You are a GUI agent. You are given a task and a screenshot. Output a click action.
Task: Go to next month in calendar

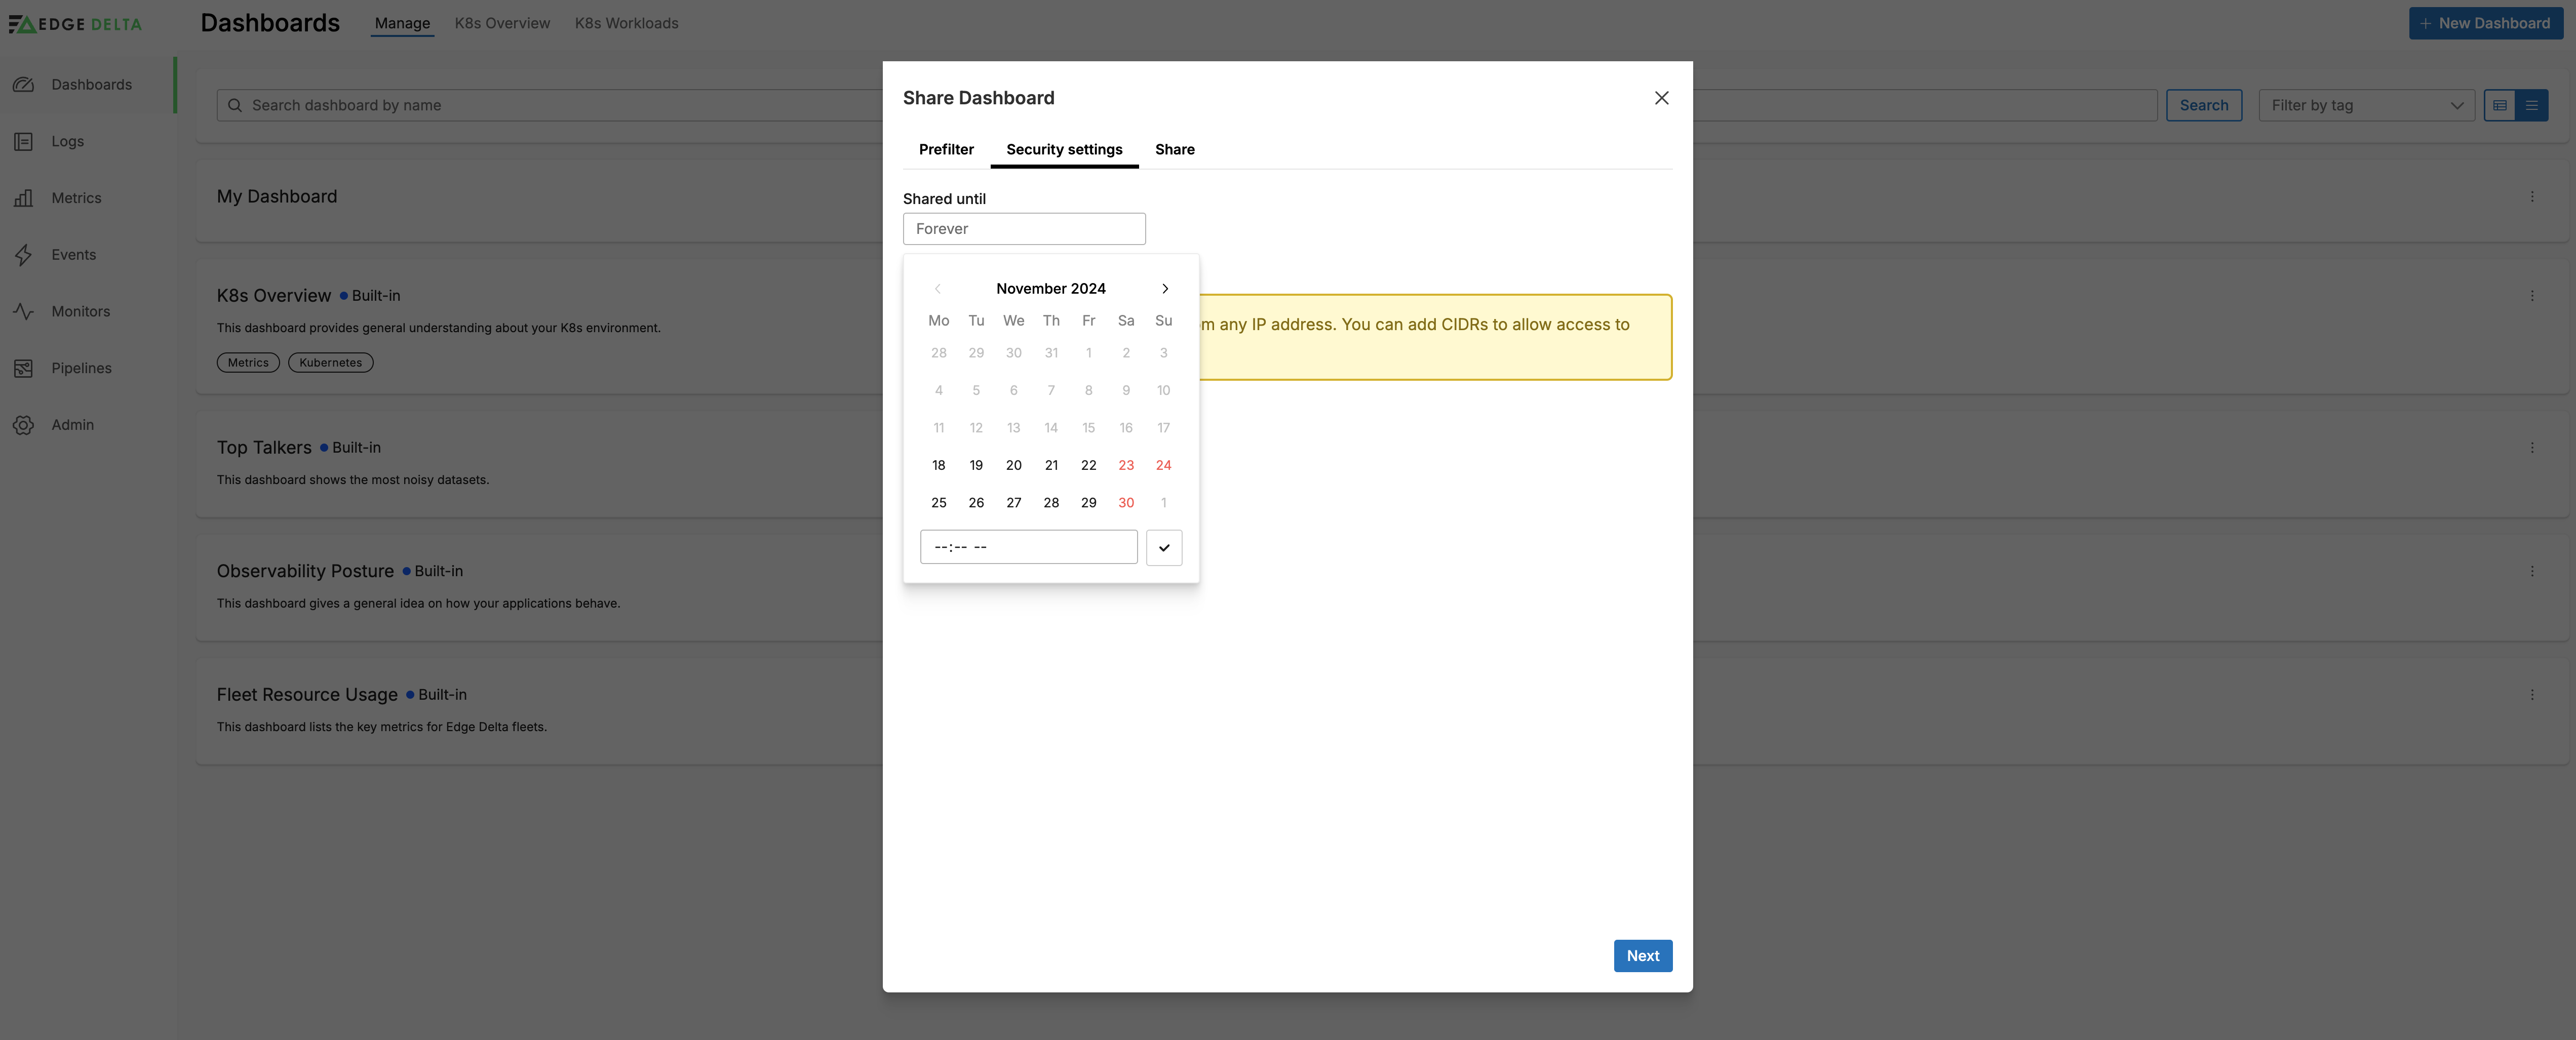click(1164, 289)
